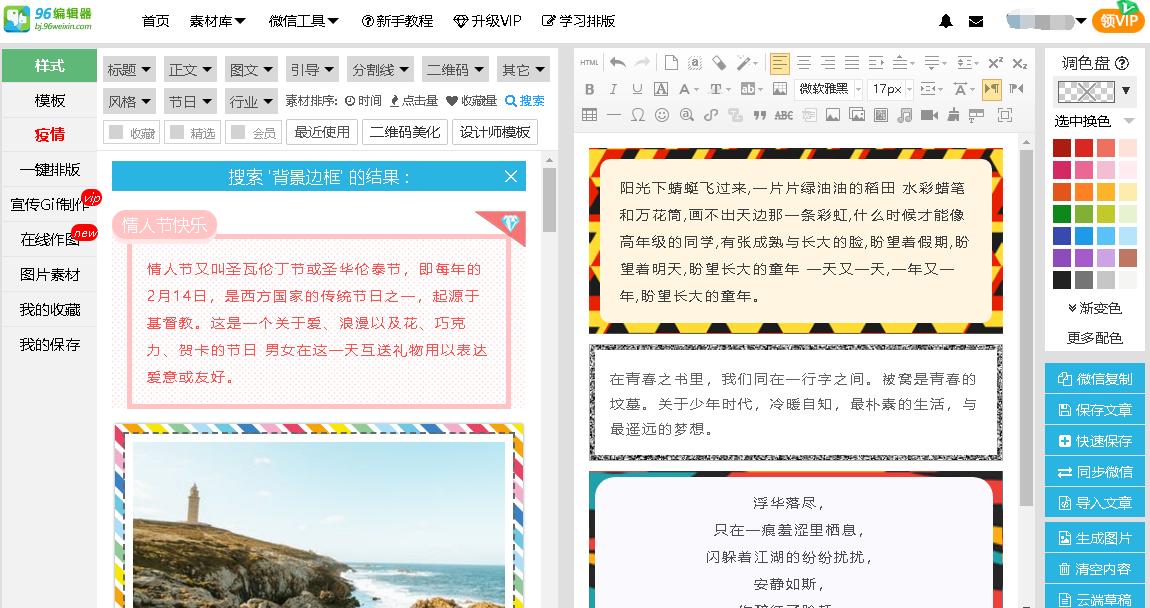Screen dimensions: 1150x608
Task: Insert a special character with the Omega icon
Action: click(637, 115)
